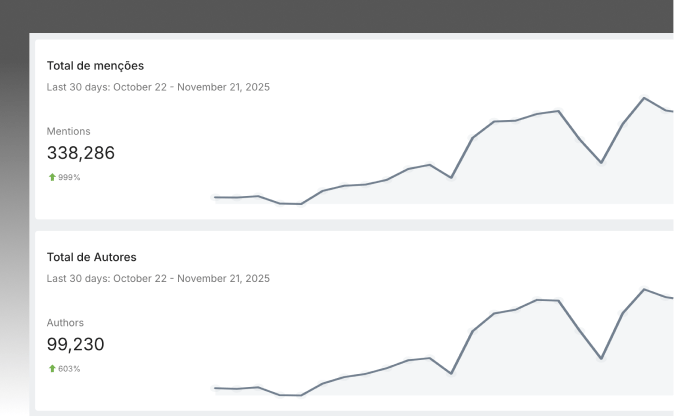The height and width of the screenshot is (416, 674).
Task: Click the Authors metric label
Action: [65, 323]
